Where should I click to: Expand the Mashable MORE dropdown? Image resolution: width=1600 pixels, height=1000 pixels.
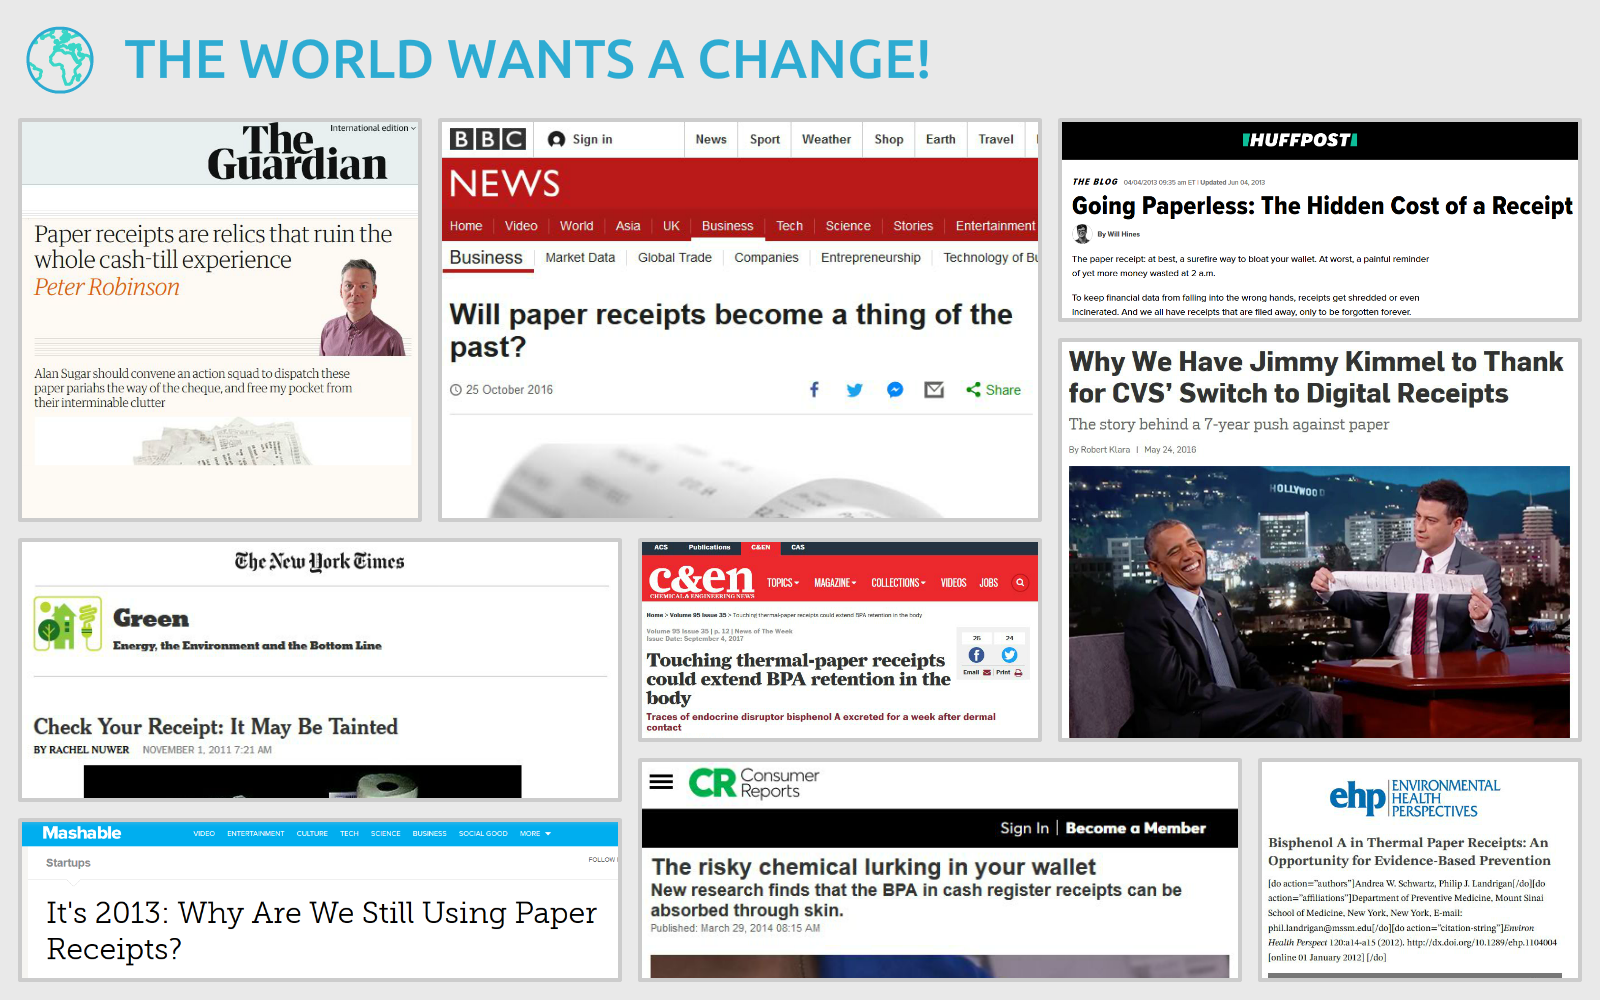click(535, 833)
